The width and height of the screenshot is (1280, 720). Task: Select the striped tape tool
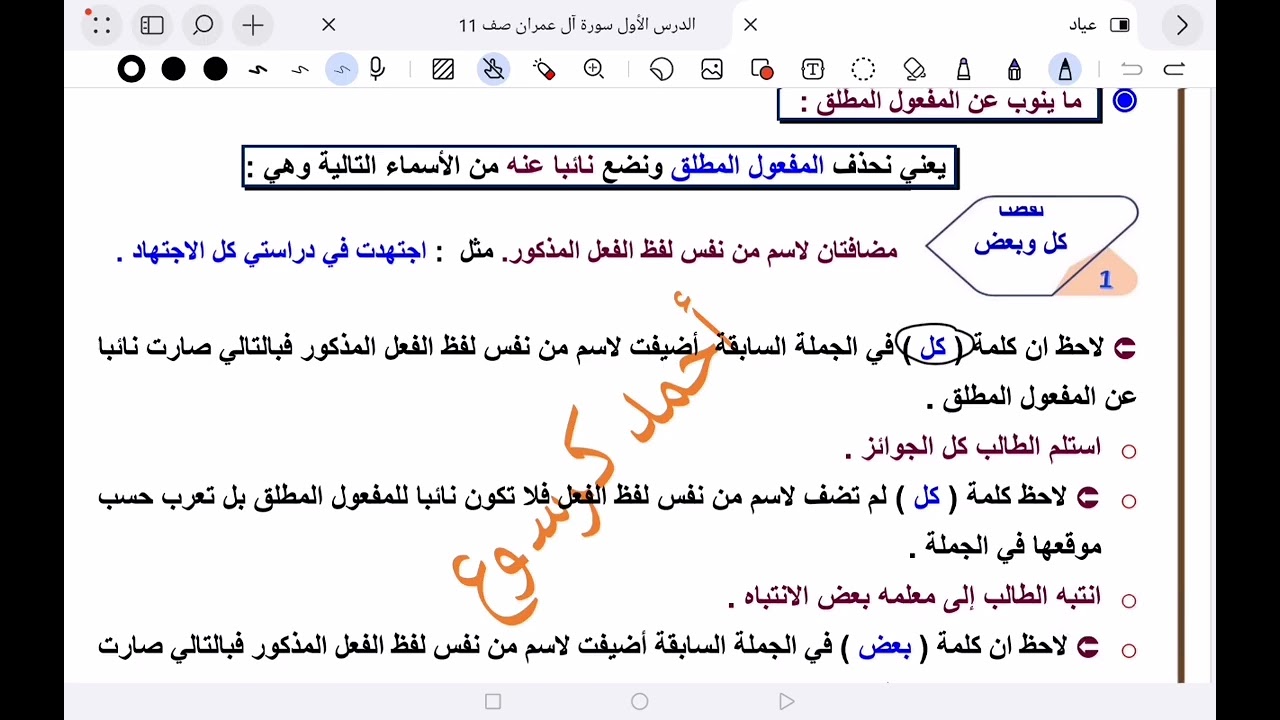coord(443,69)
